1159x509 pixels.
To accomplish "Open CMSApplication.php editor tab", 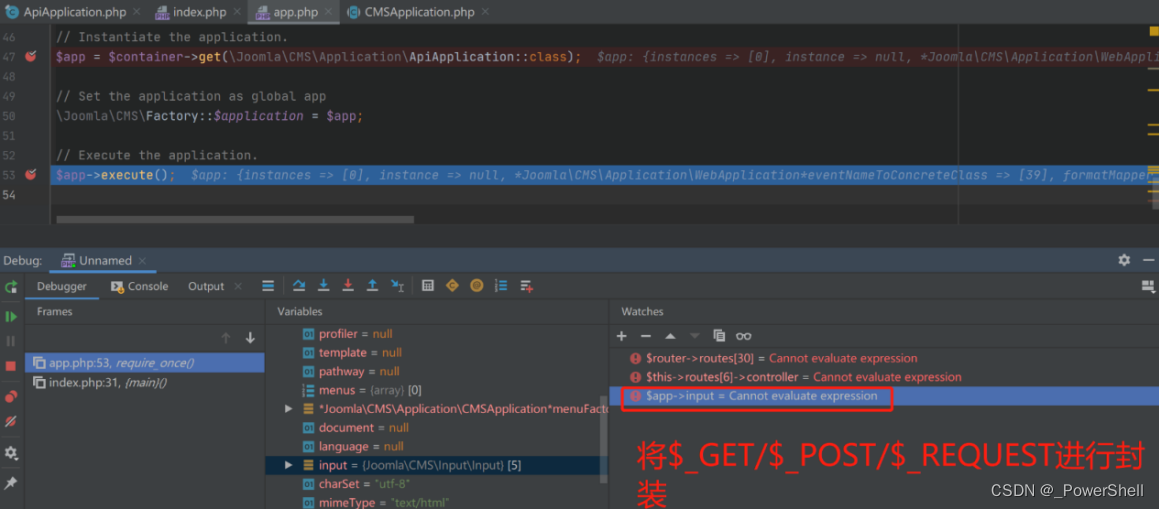I will 418,12.
